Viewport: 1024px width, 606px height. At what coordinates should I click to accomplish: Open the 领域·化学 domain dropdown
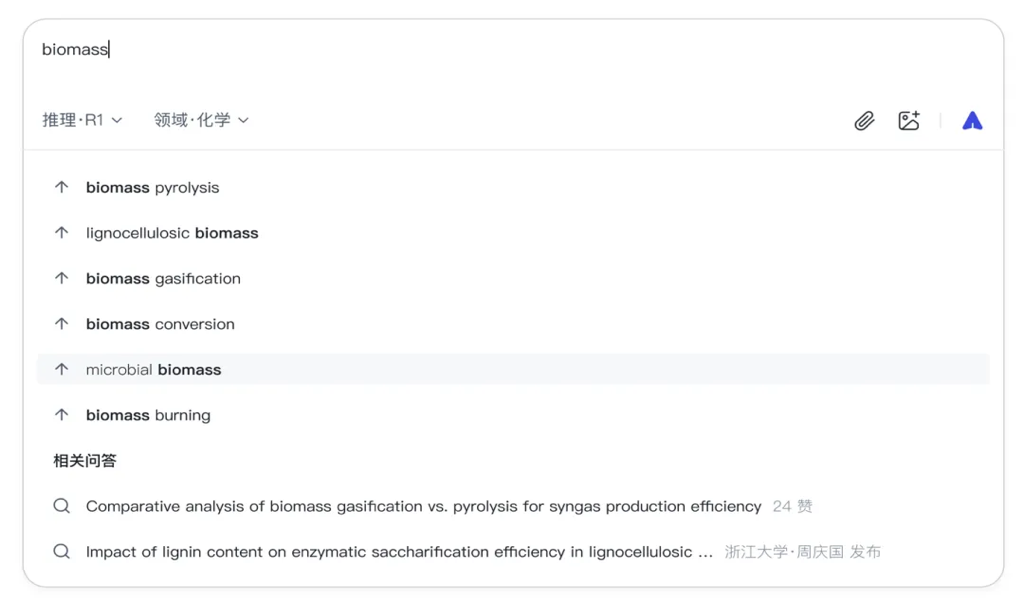point(201,120)
